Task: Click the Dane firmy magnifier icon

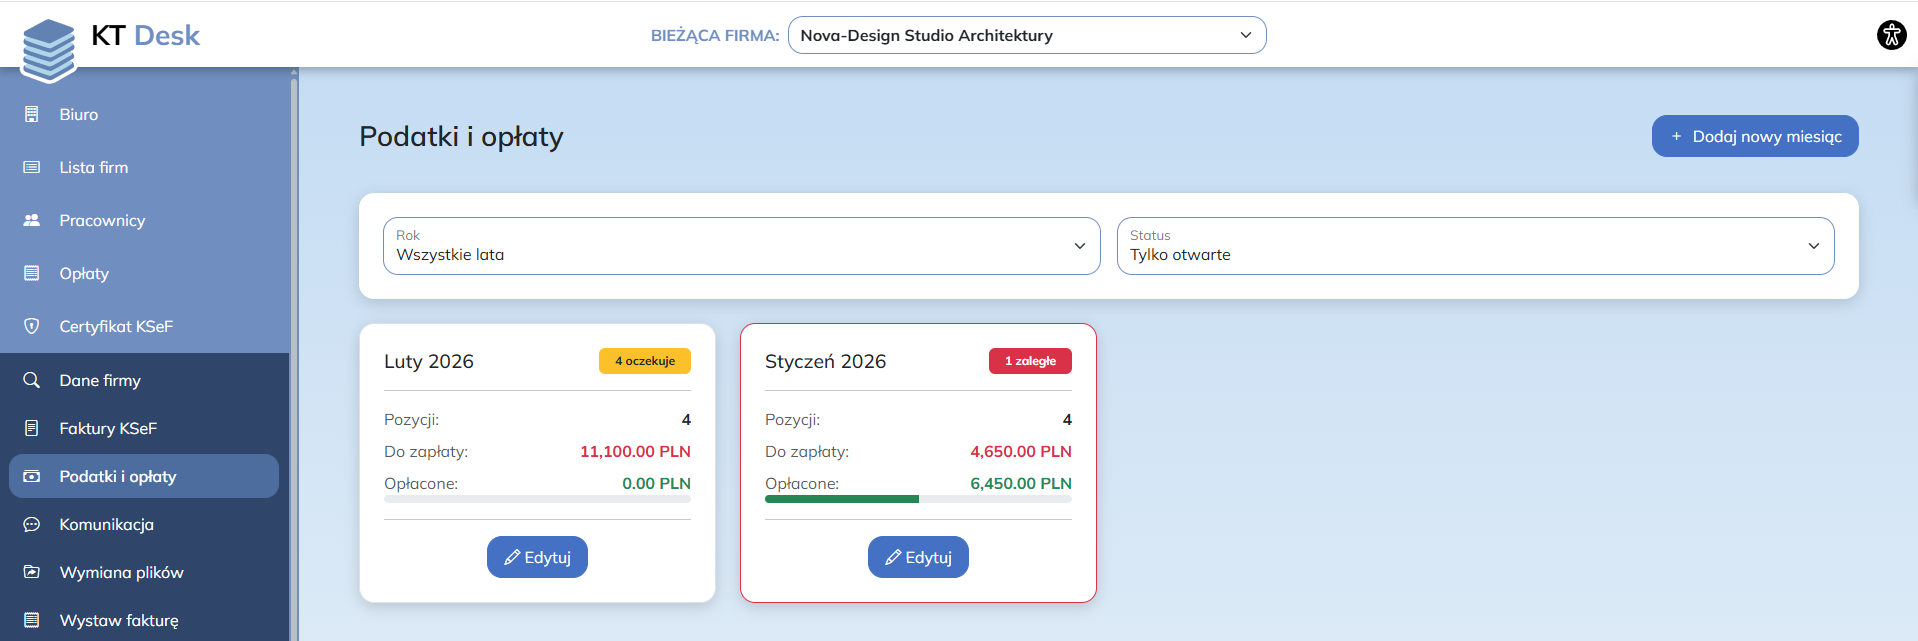Action: [x=32, y=380]
